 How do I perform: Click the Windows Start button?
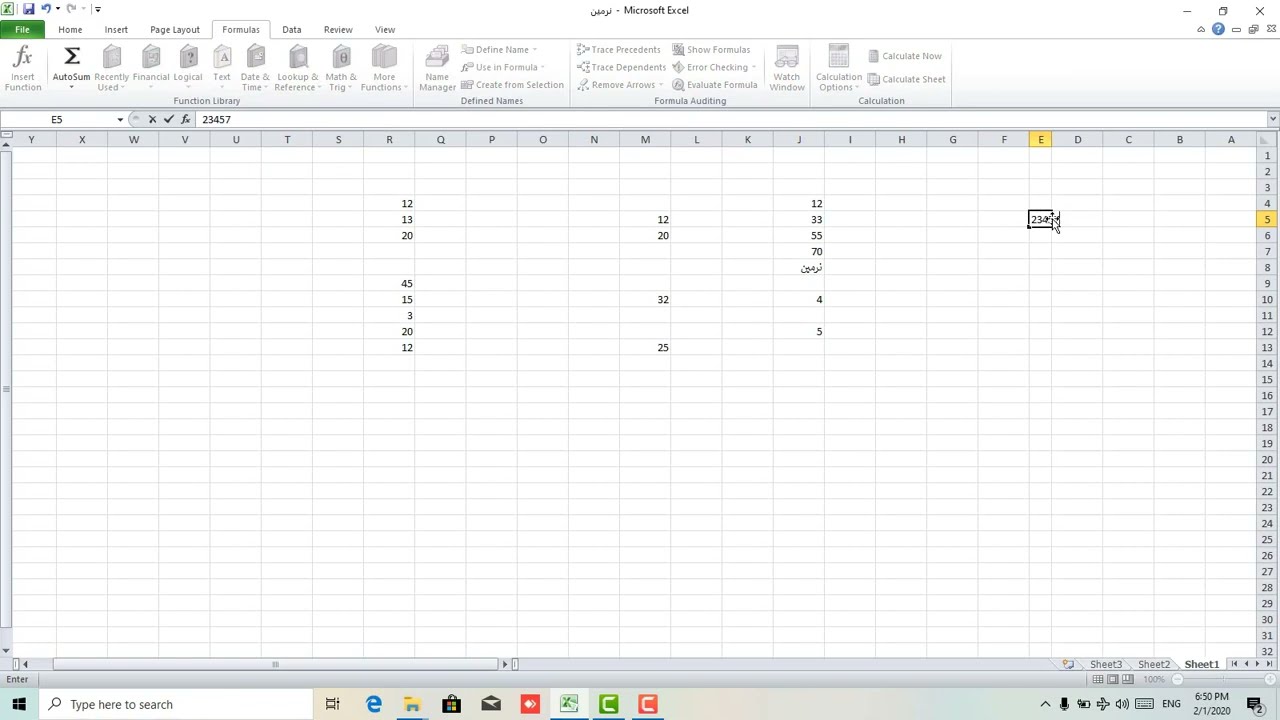[x=19, y=704]
